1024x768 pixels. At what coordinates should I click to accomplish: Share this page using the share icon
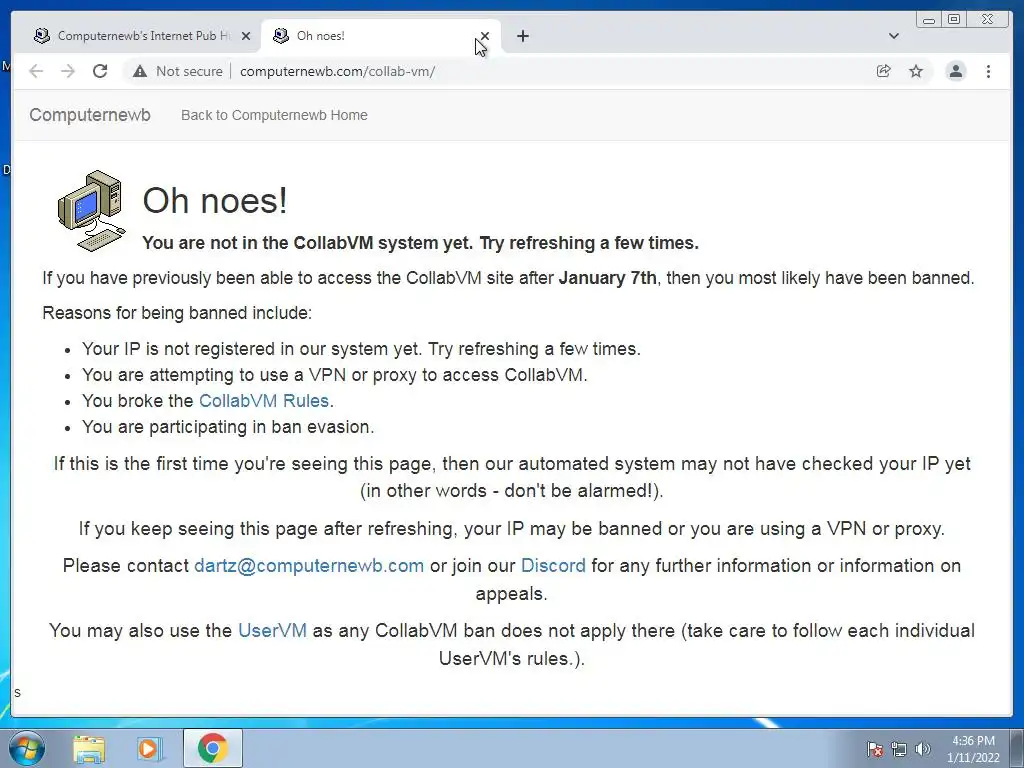pos(884,71)
